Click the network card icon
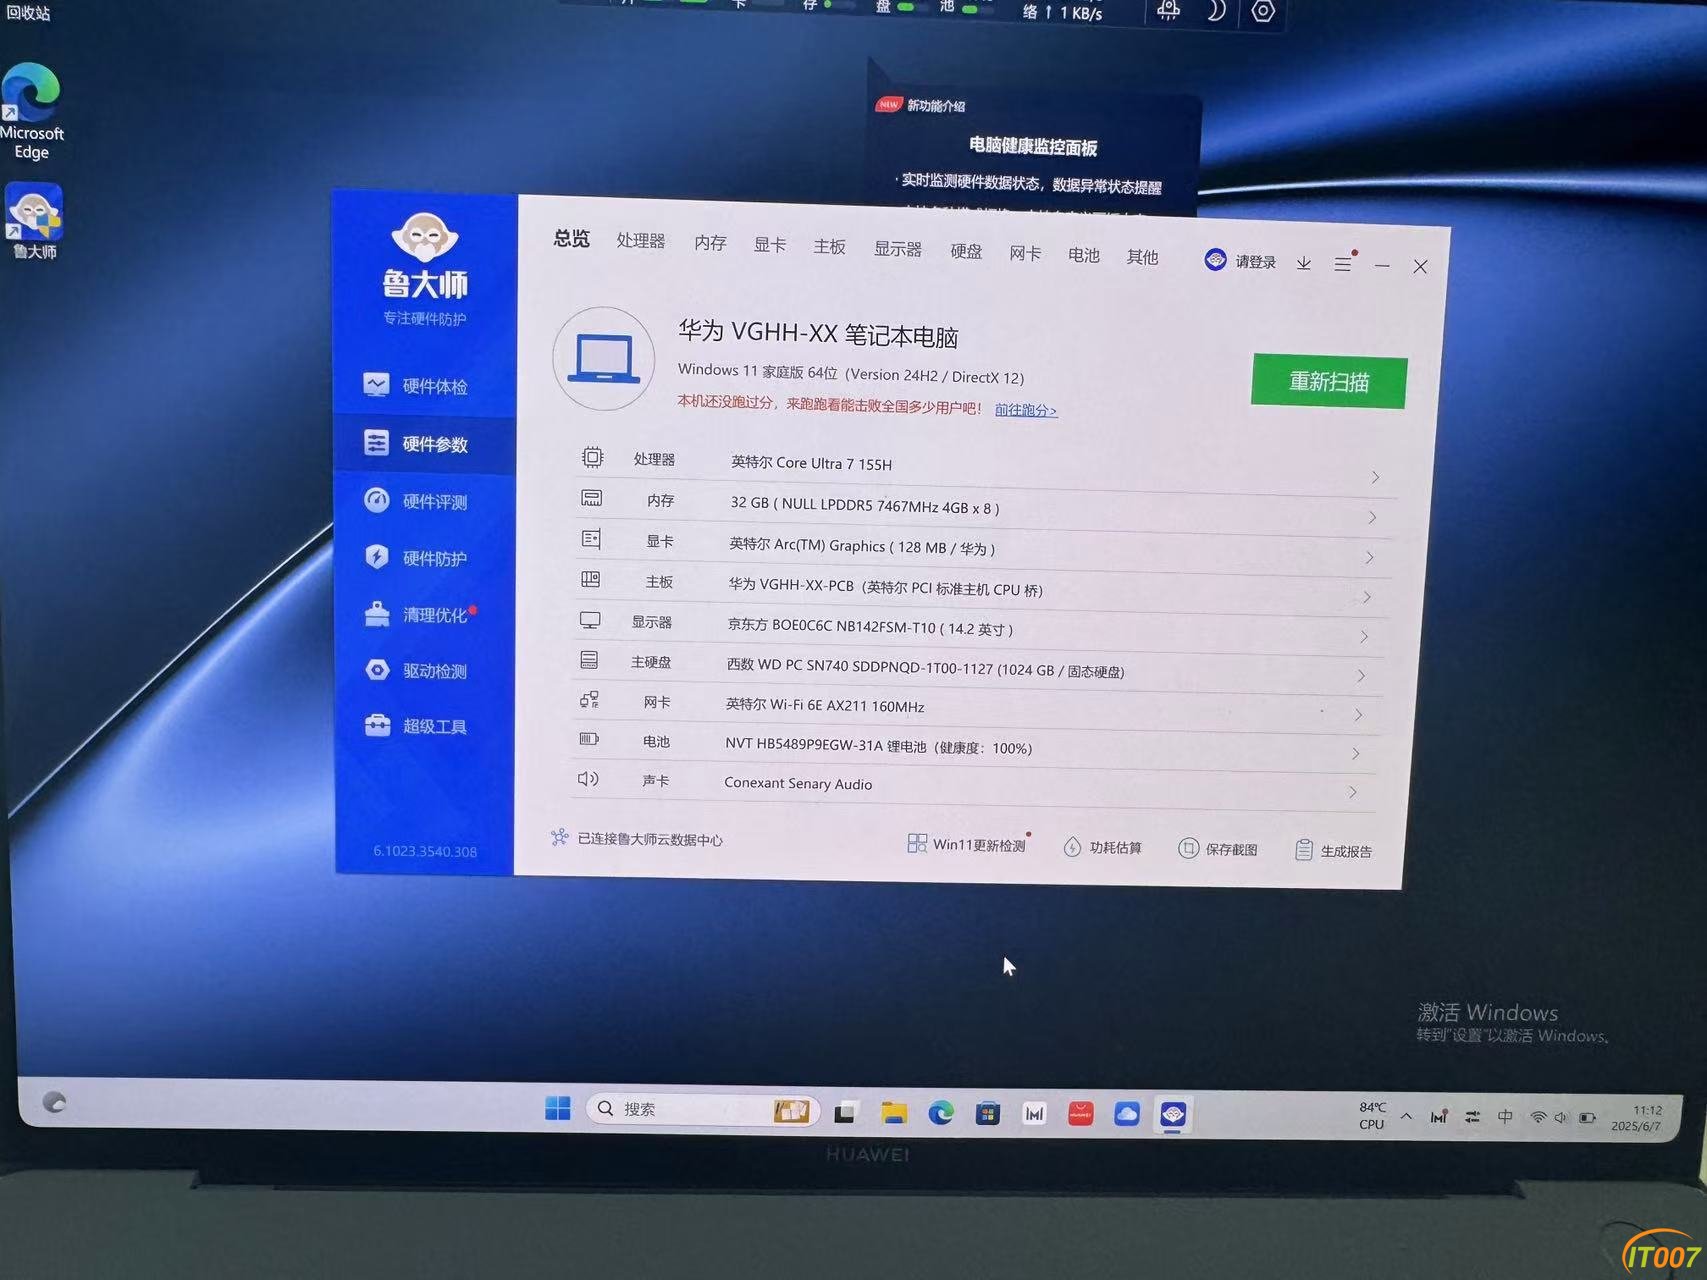Image resolution: width=1707 pixels, height=1280 pixels. (x=589, y=700)
